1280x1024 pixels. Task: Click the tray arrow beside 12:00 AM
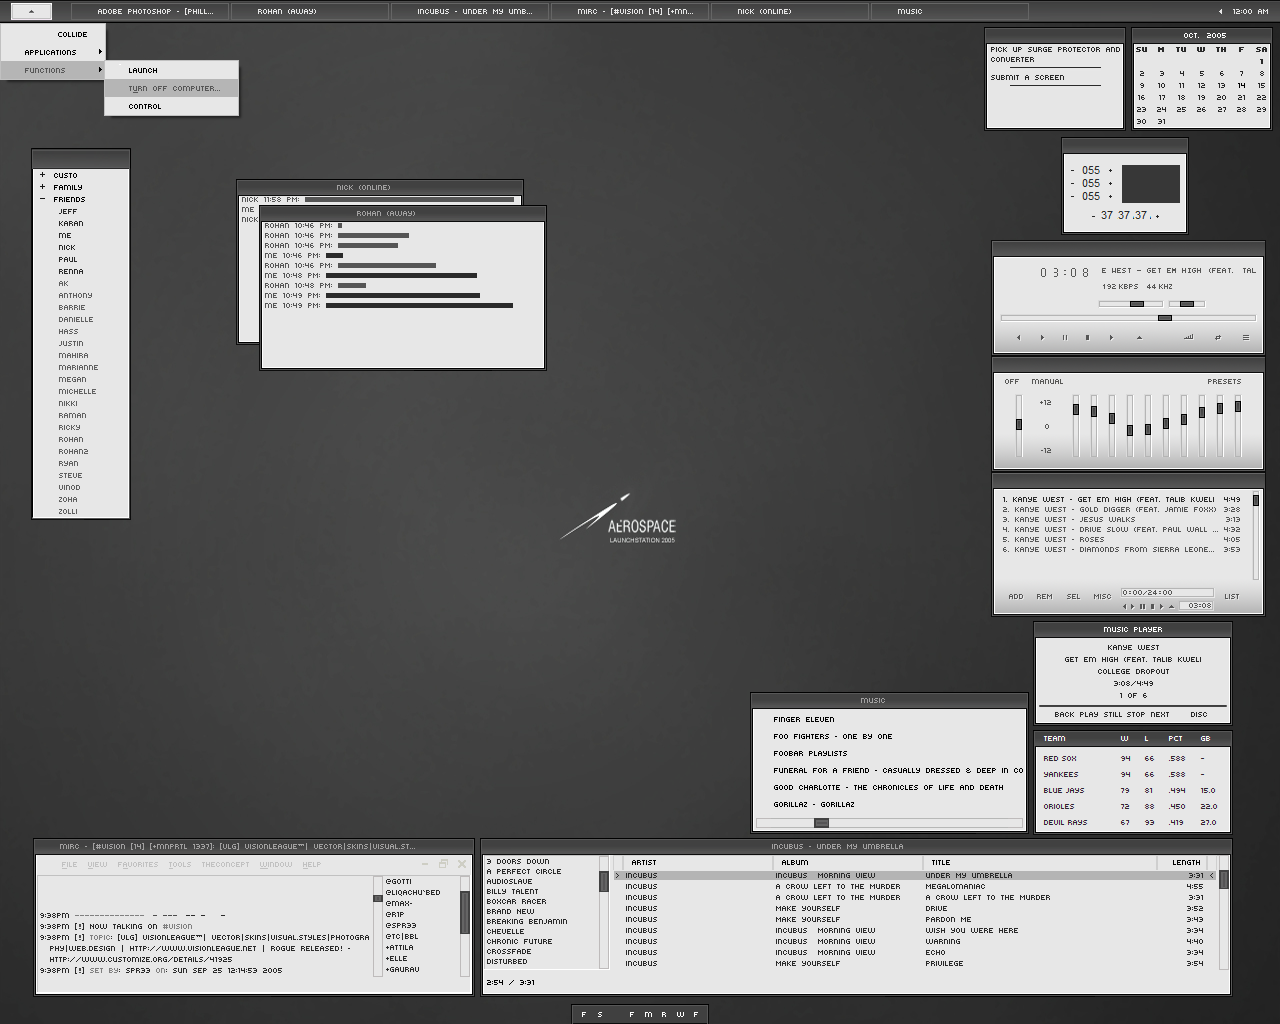(1220, 12)
